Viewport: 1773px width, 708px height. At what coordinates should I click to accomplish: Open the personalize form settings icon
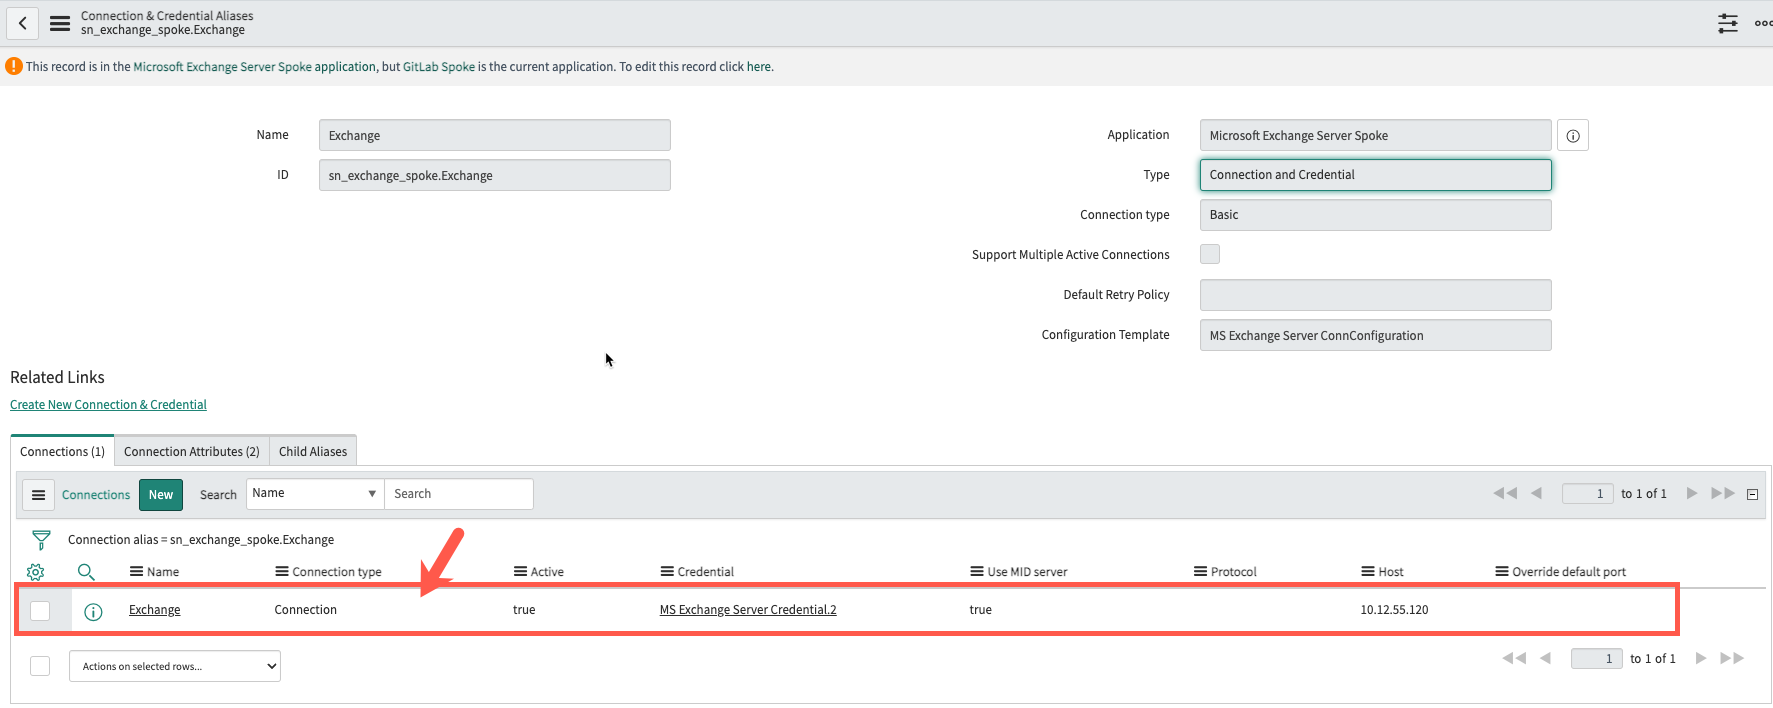(1728, 23)
